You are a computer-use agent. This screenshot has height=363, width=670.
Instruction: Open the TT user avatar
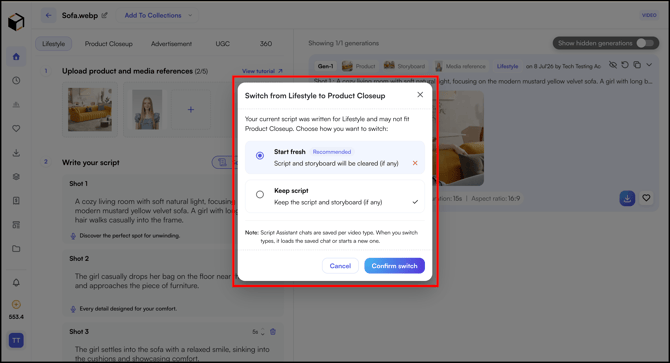coord(16,340)
